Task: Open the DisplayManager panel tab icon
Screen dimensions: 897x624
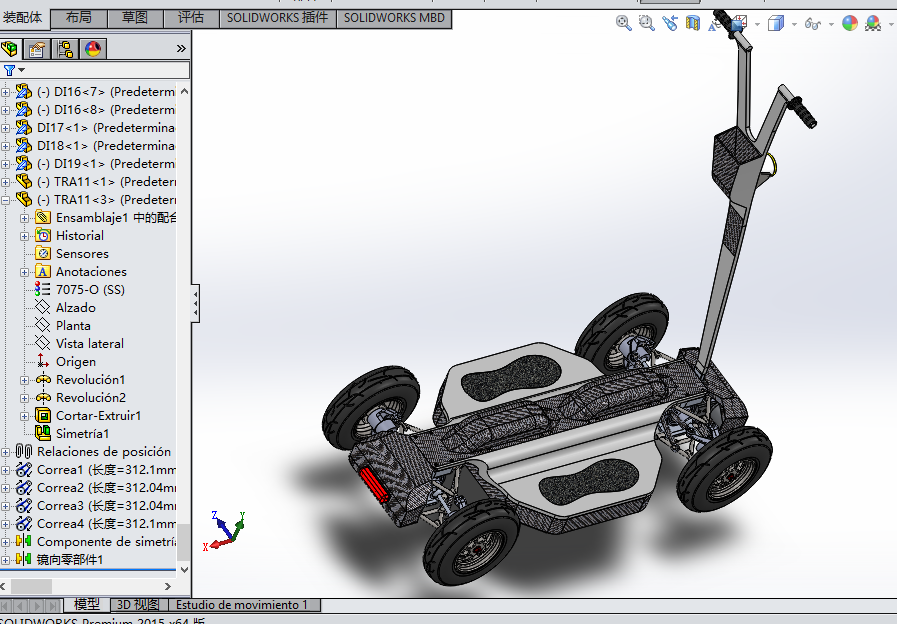Action: tap(93, 49)
